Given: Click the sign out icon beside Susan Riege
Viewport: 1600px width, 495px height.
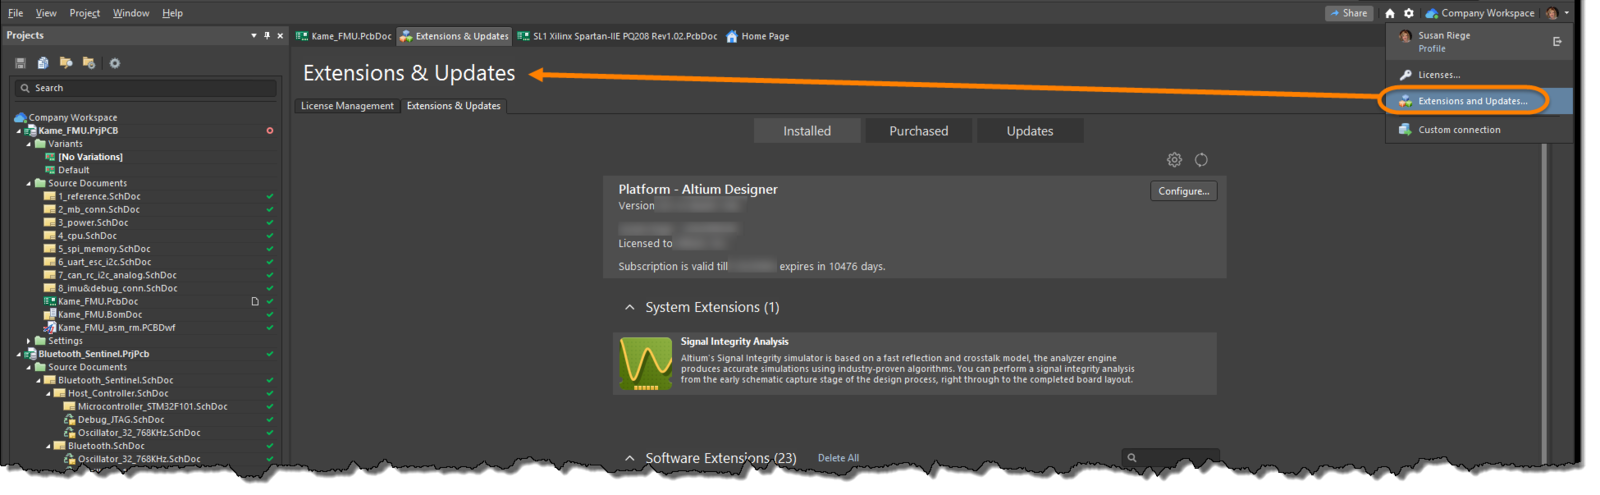Looking at the screenshot, I should pyautogui.click(x=1557, y=42).
